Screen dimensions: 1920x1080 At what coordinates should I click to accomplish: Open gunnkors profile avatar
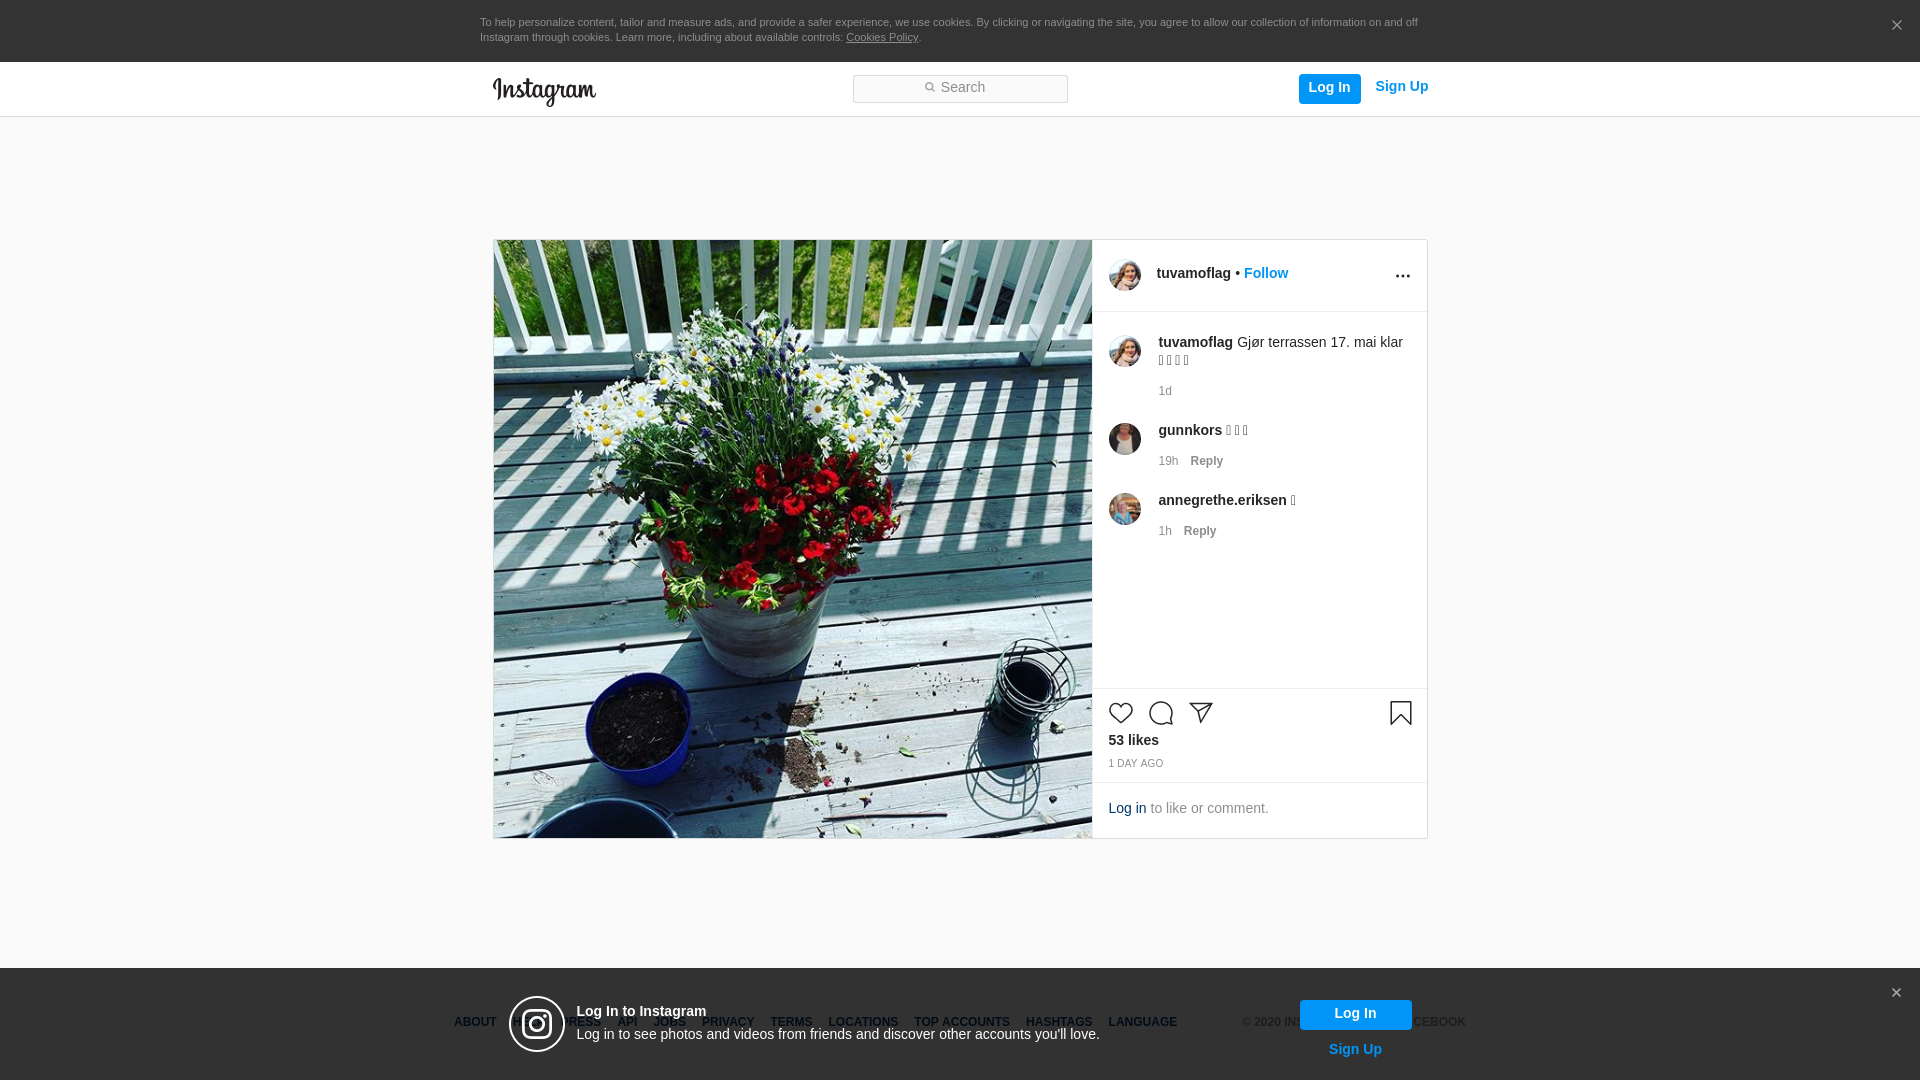(x=1125, y=439)
